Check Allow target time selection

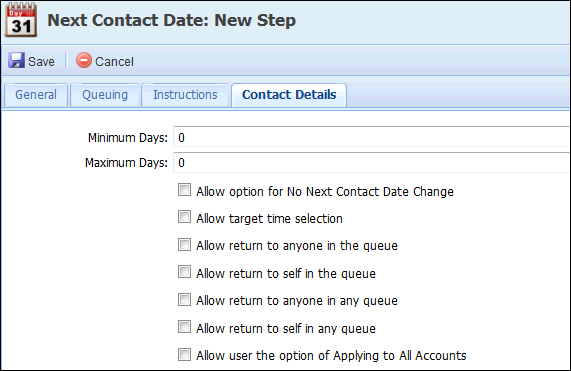pos(184,217)
